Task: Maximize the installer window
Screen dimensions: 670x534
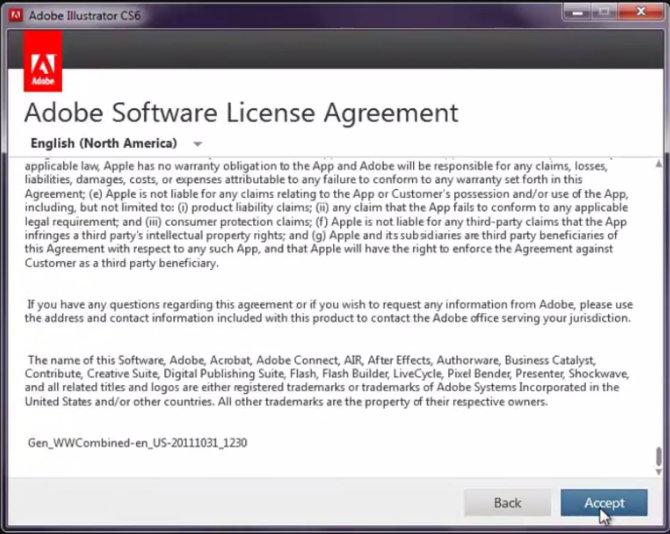Action: (x=604, y=12)
